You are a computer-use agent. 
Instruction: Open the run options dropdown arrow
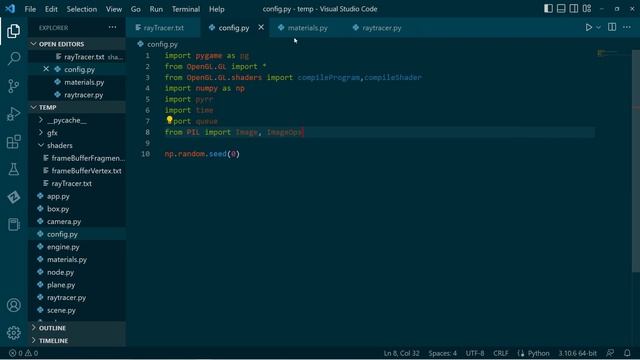click(x=598, y=27)
